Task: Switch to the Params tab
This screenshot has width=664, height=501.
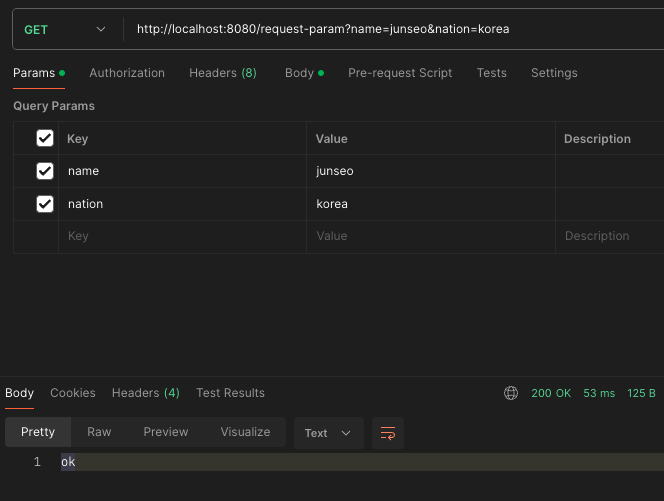Action: pos(39,73)
